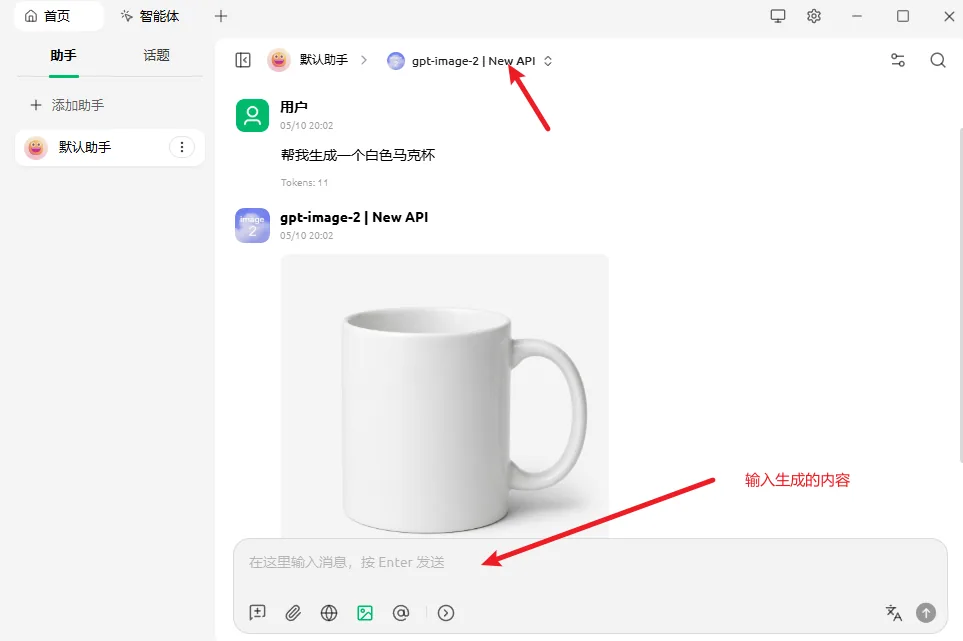
Task: Click the green user avatar
Action: (252, 115)
